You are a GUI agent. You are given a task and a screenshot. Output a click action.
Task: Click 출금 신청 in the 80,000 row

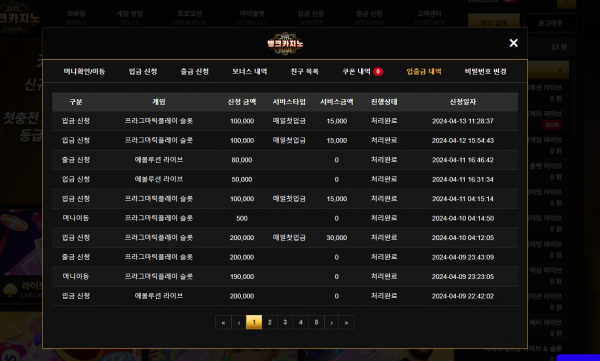[76, 160]
